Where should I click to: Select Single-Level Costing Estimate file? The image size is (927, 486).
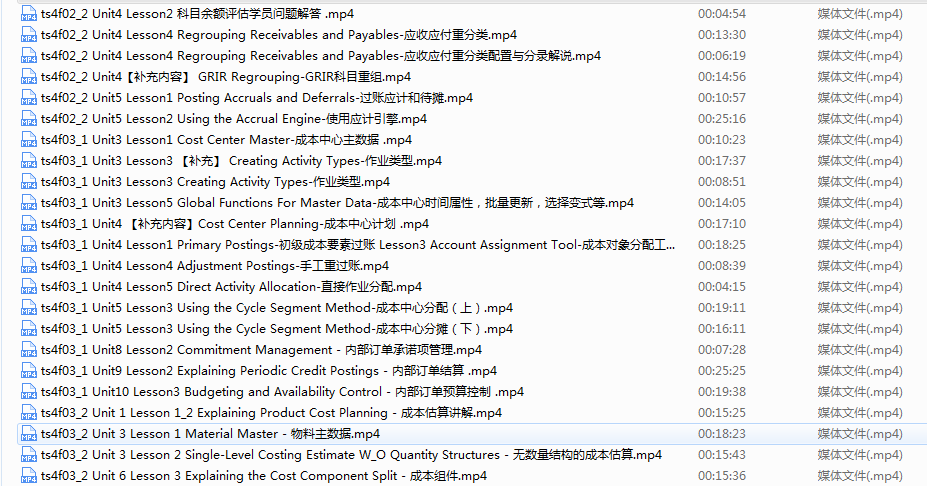click(x=351, y=455)
